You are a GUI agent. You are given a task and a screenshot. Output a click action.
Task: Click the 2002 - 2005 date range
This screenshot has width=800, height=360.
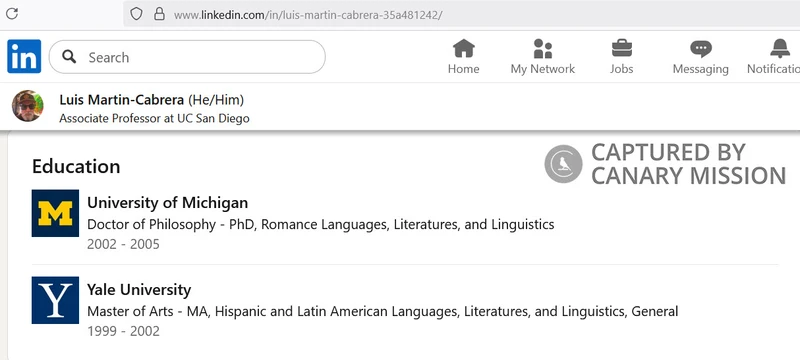(x=123, y=244)
